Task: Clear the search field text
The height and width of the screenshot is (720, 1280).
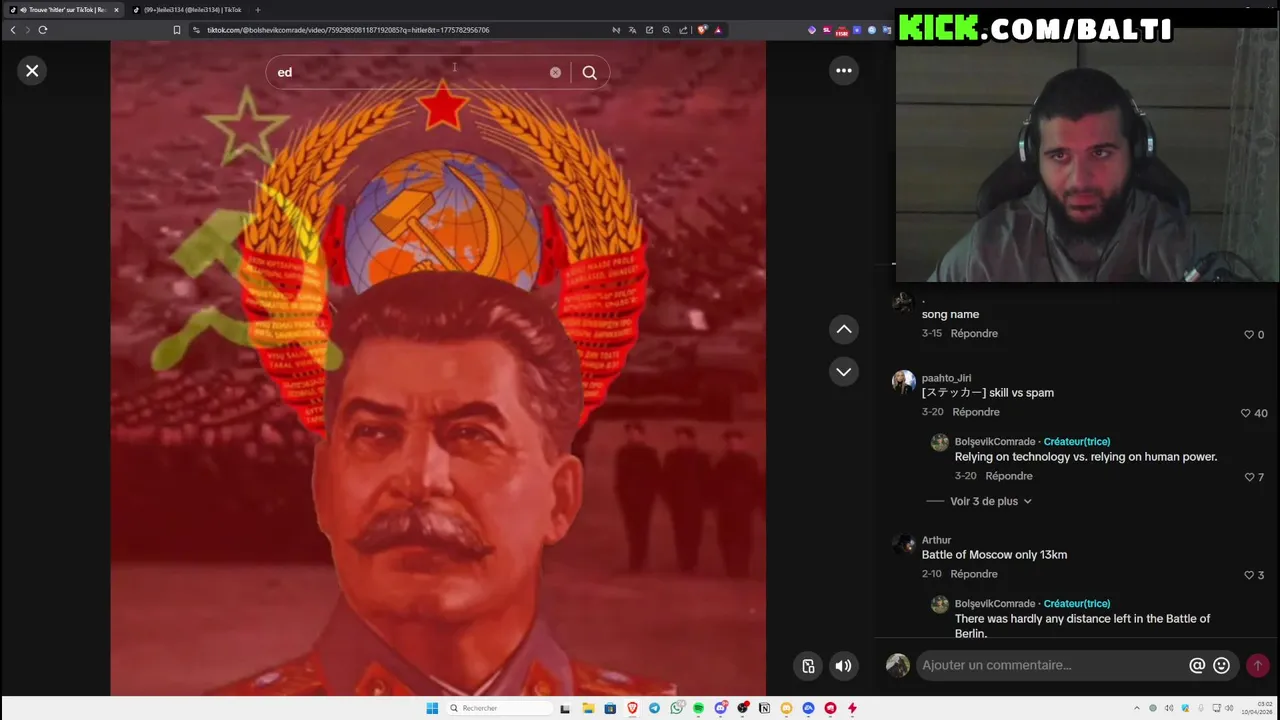Action: 555,72
